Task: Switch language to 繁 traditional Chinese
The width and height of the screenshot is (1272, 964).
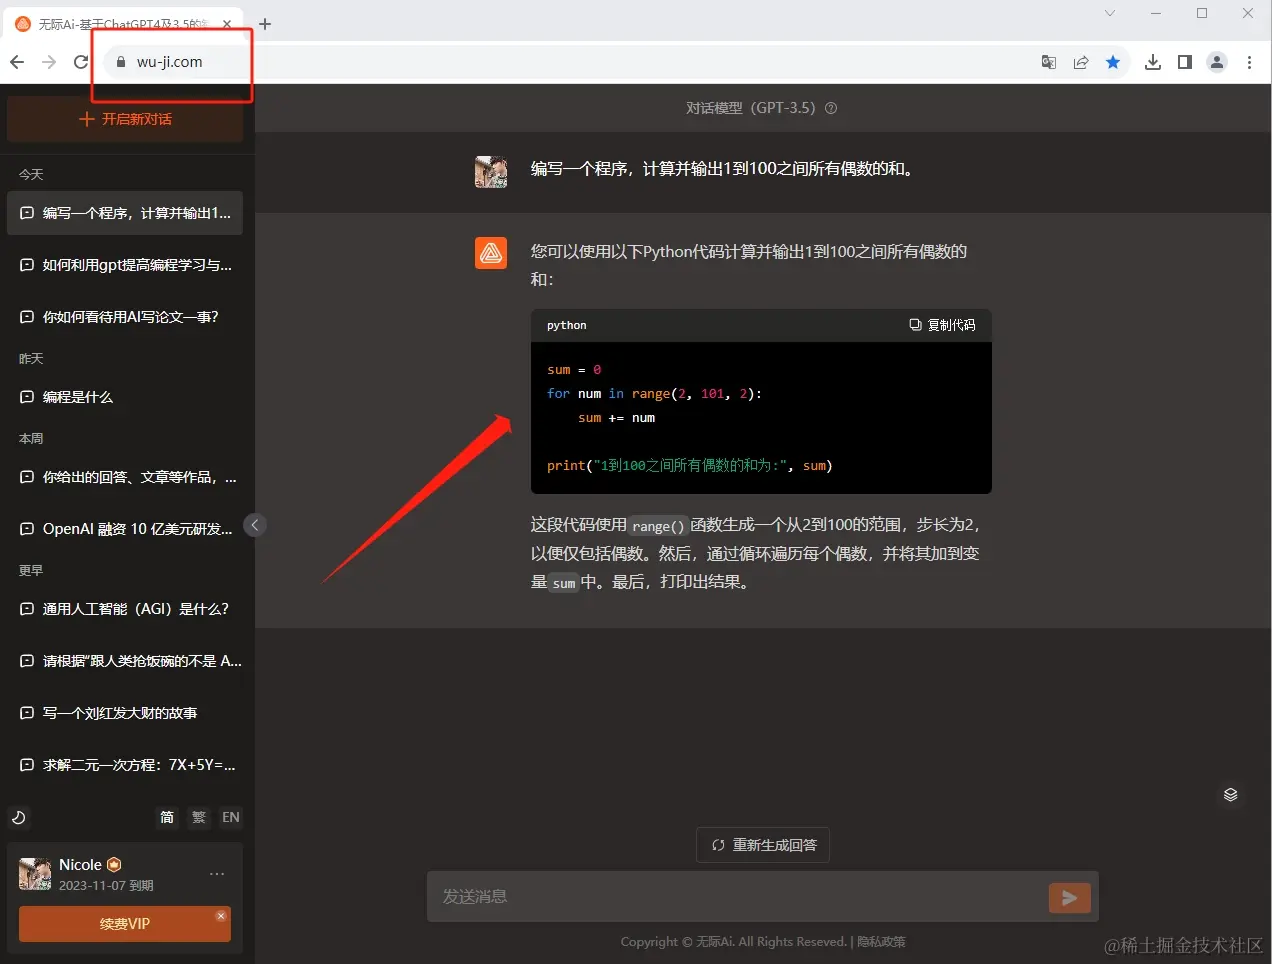Action: click(x=199, y=817)
